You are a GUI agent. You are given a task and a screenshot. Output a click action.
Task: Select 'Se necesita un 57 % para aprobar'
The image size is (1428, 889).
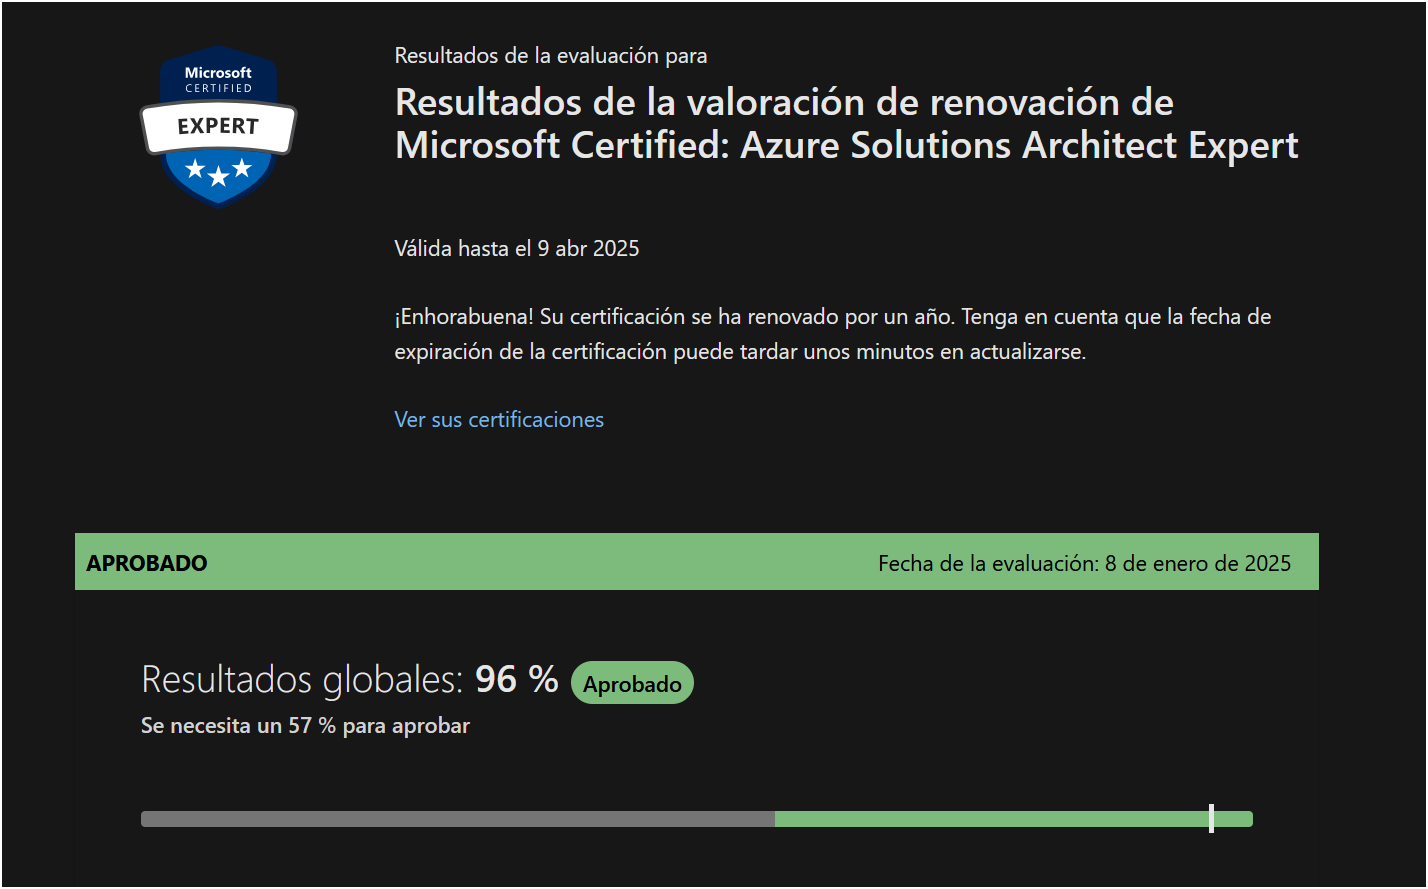tap(305, 726)
